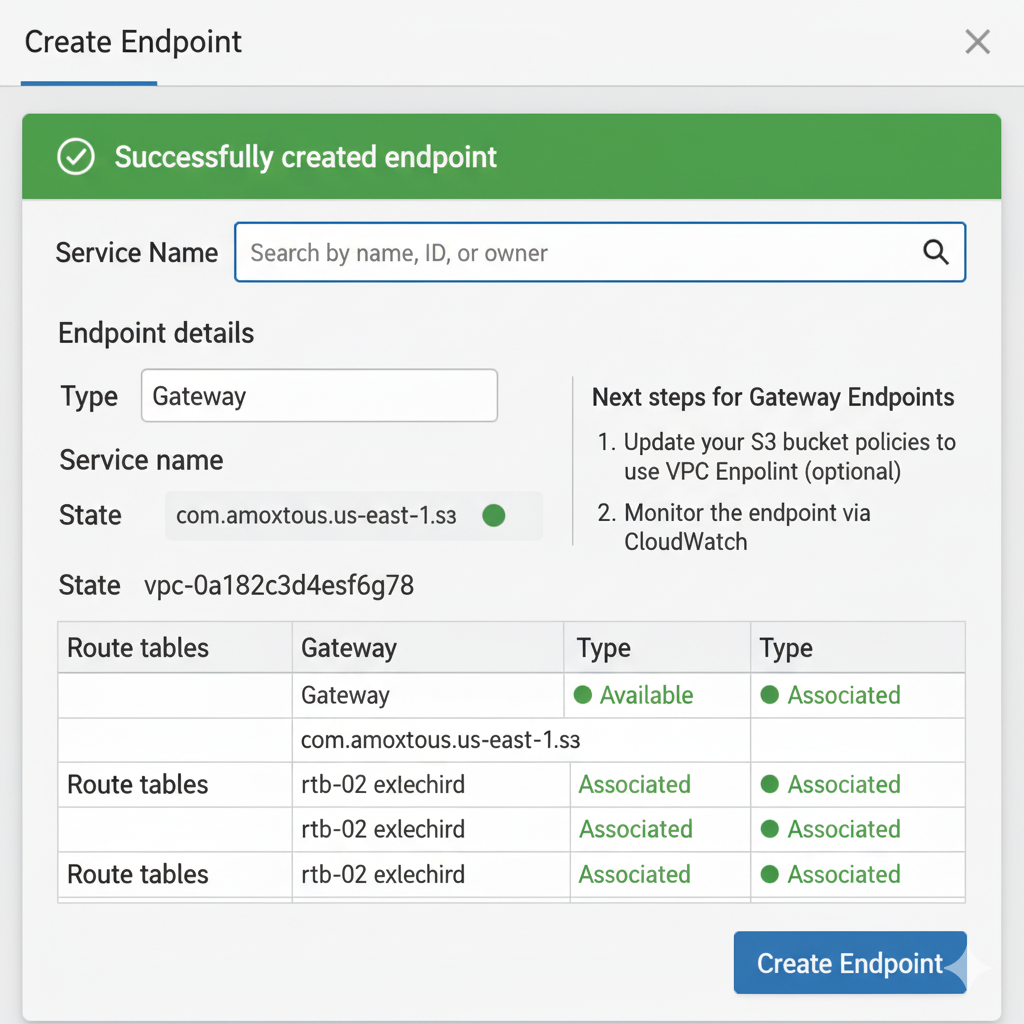Click com.amoxtous.us-east-1.s3 cell in the table
Screen dimensions: 1024x1024
point(440,740)
